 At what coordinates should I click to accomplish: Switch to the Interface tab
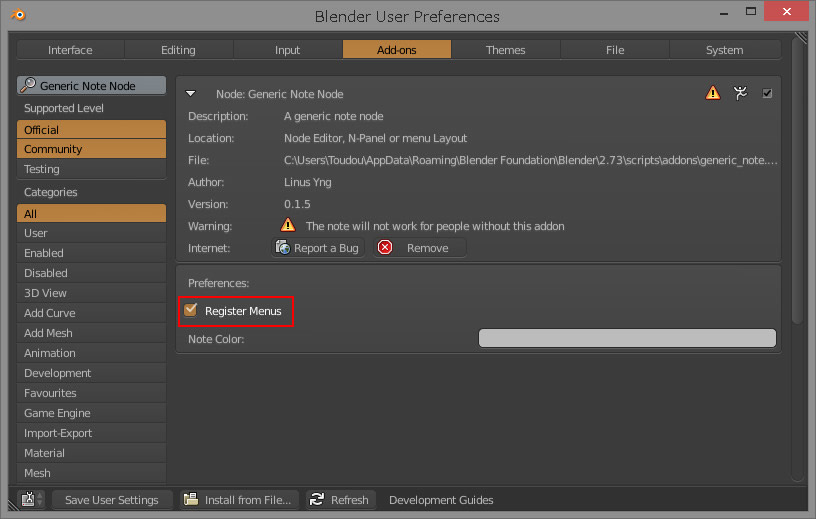pos(70,50)
